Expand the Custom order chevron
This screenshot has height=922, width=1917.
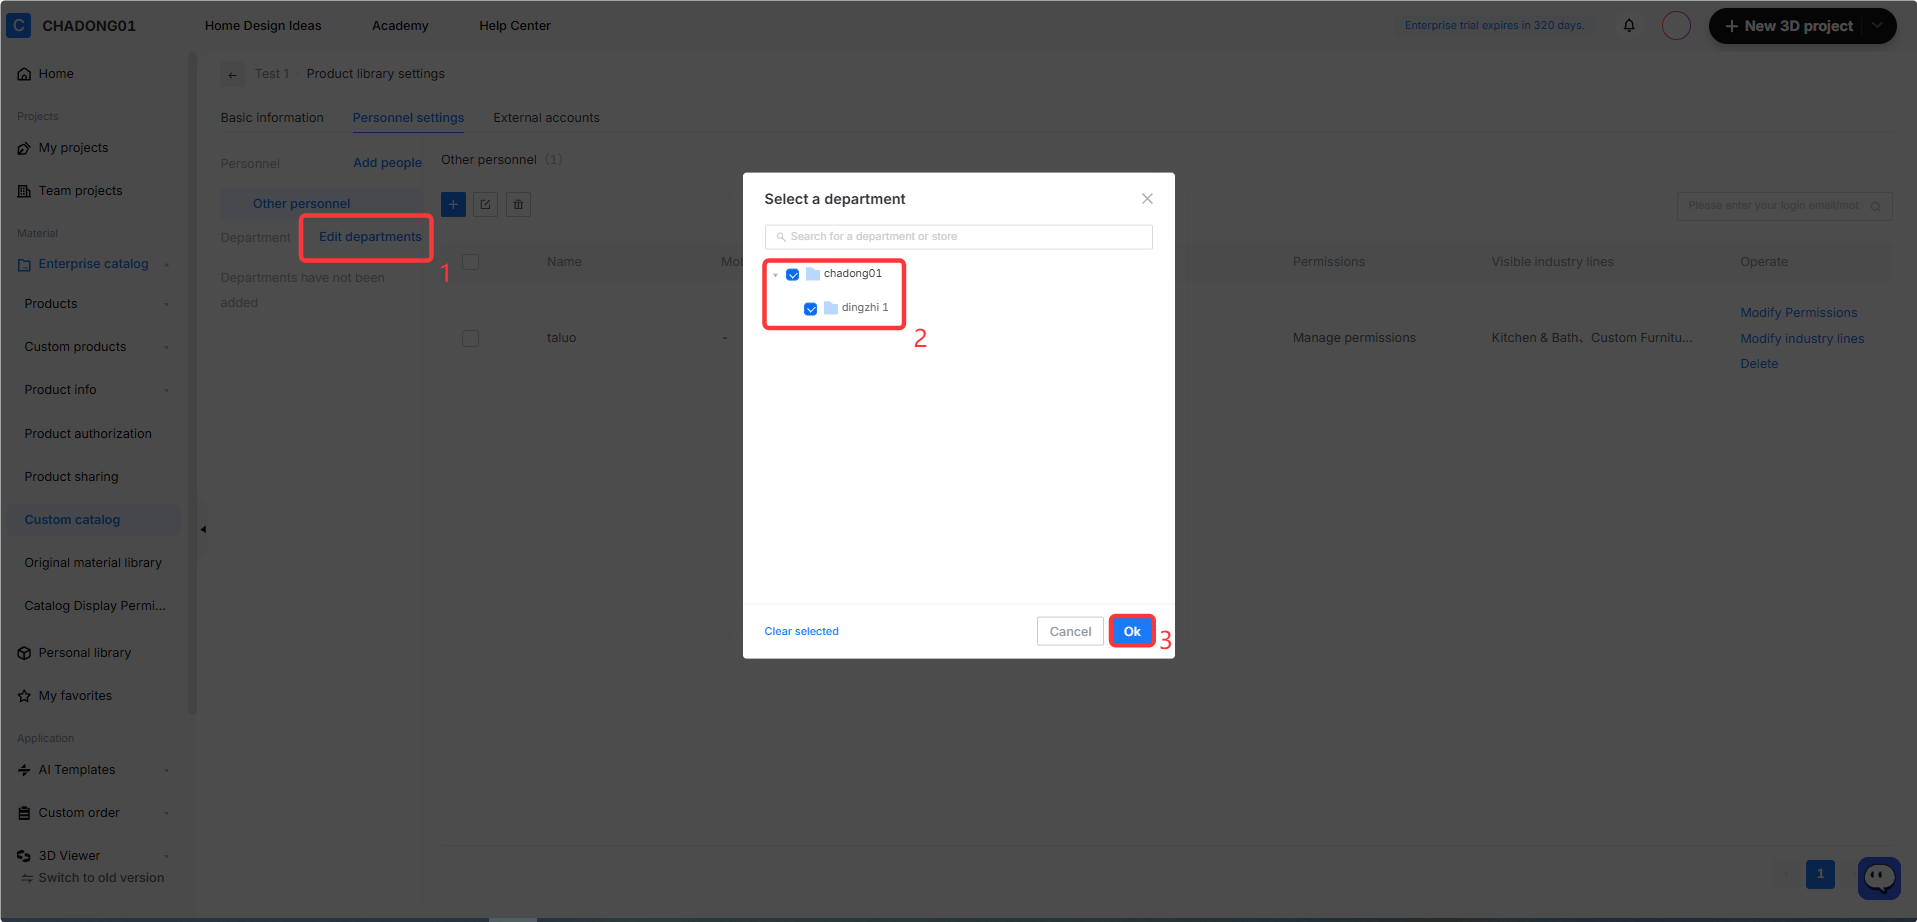[166, 813]
